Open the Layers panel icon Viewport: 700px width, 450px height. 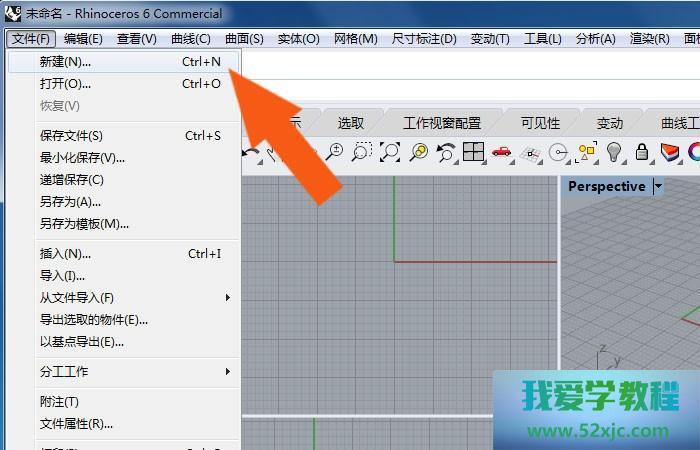coord(670,152)
